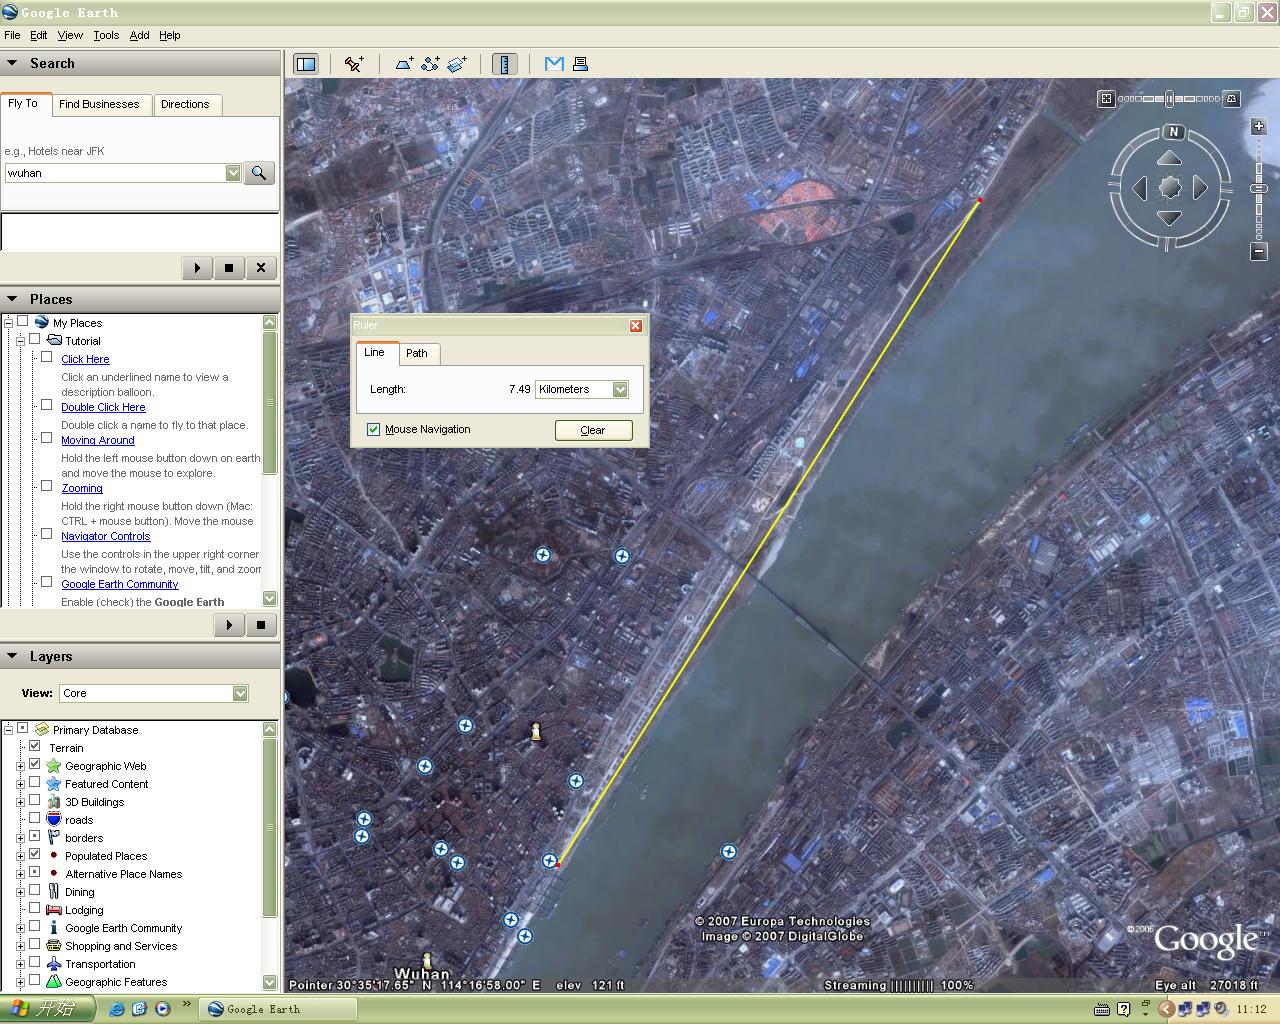Screen dimensions: 1280x1024
Task: Switch to Directions tab
Action: pos(185,104)
